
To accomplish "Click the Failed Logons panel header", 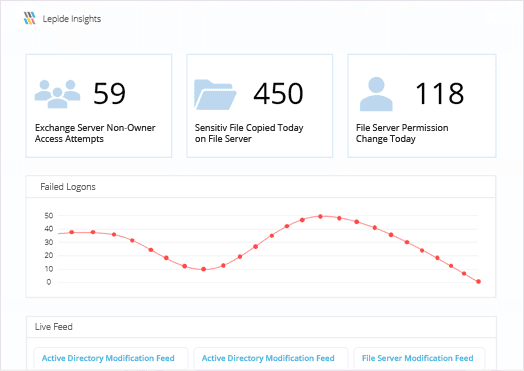I will [261, 187].
